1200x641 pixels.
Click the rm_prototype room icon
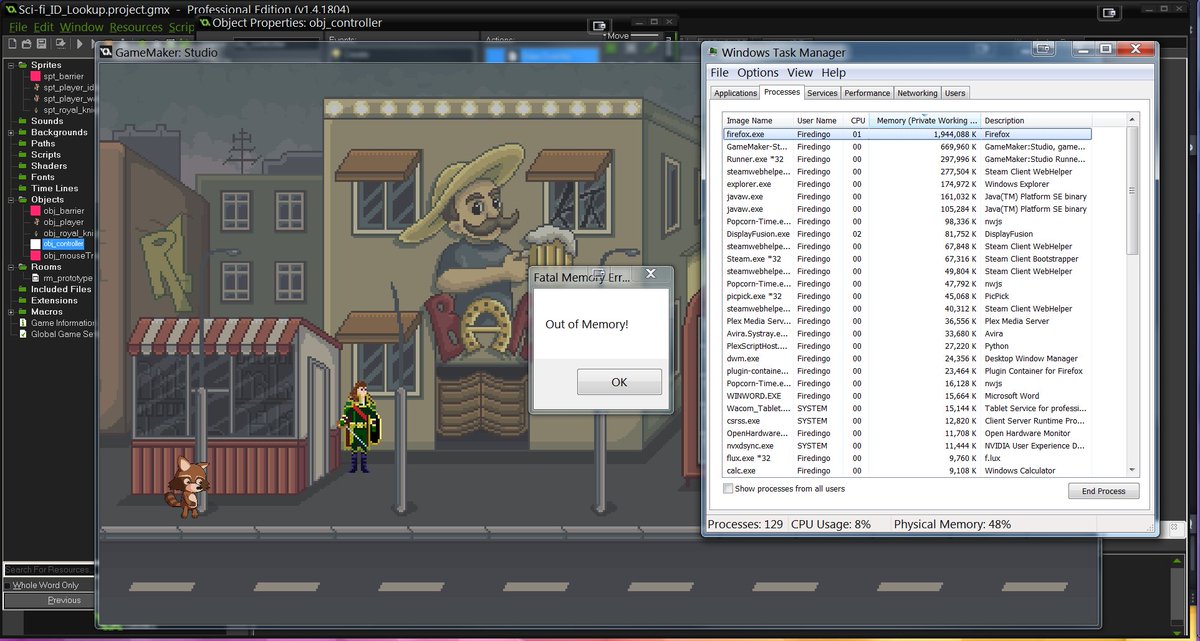pyautogui.click(x=35, y=278)
